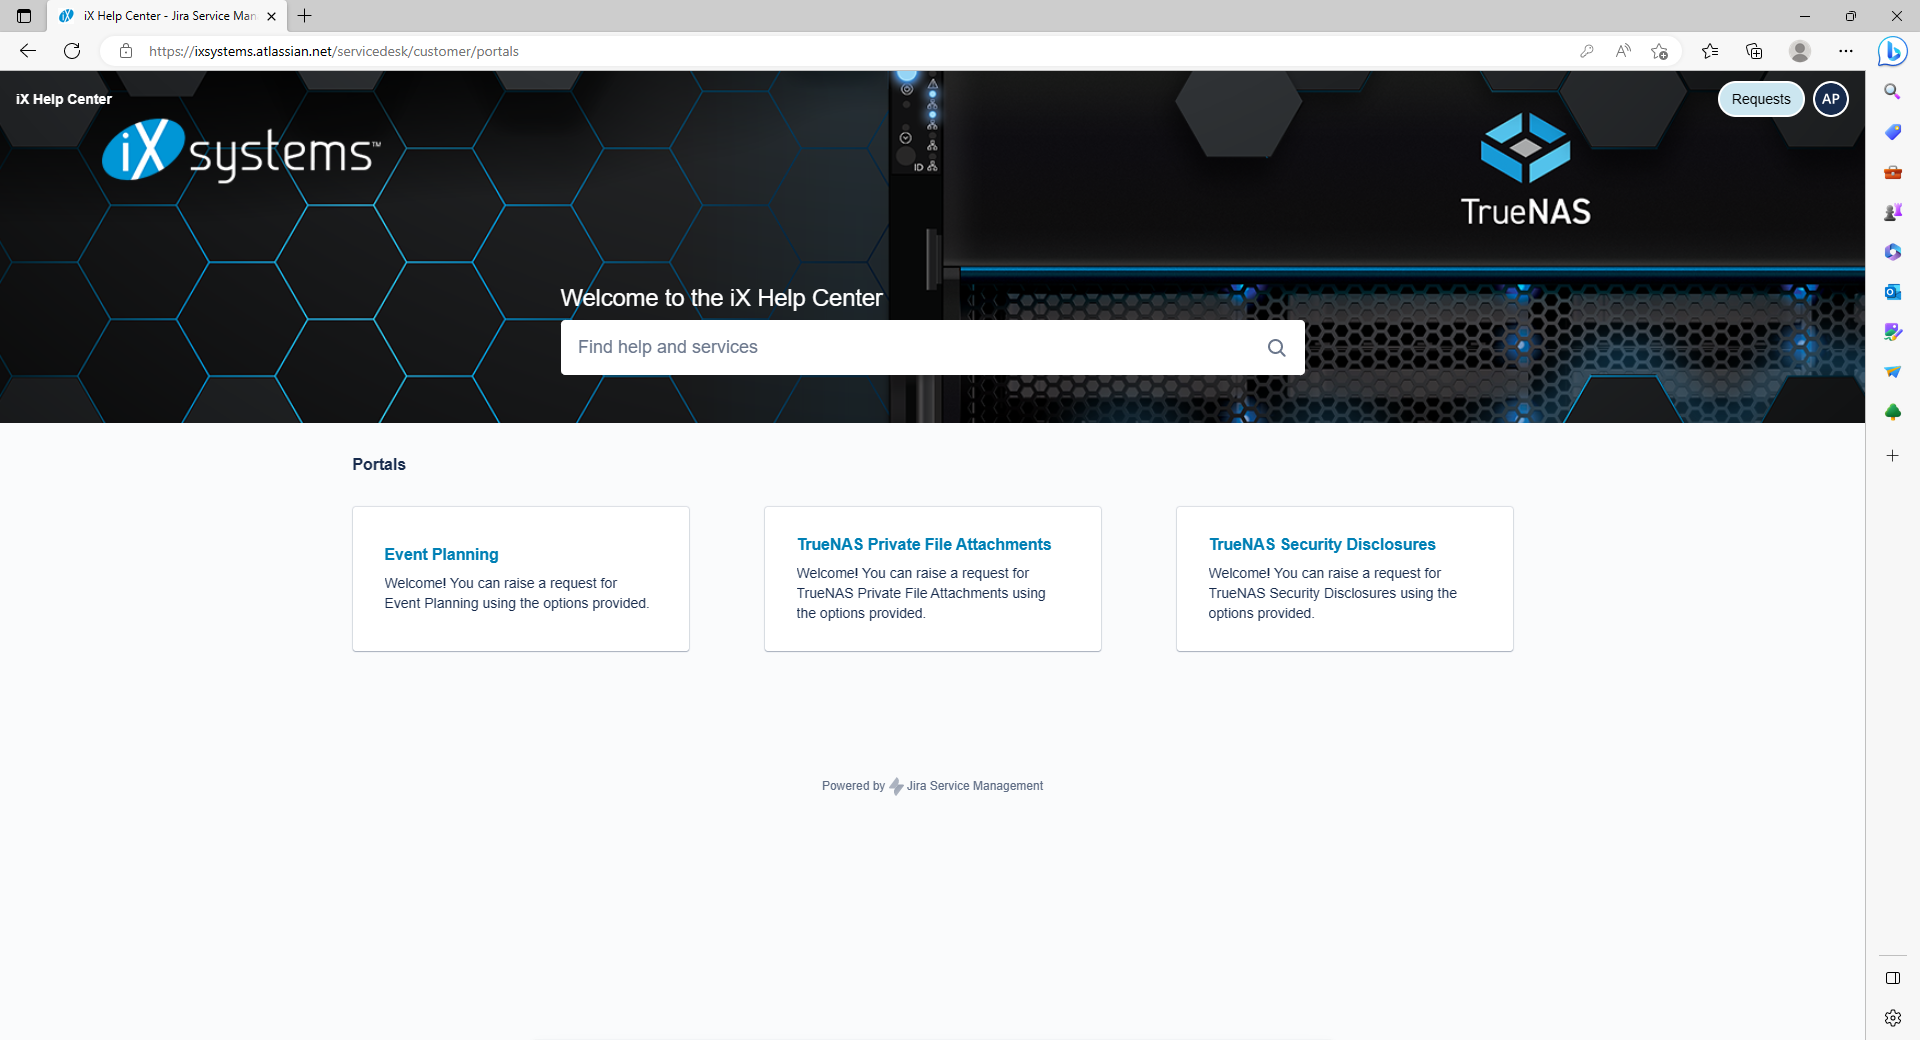Open sidebar settings gear icon

click(x=1892, y=1018)
